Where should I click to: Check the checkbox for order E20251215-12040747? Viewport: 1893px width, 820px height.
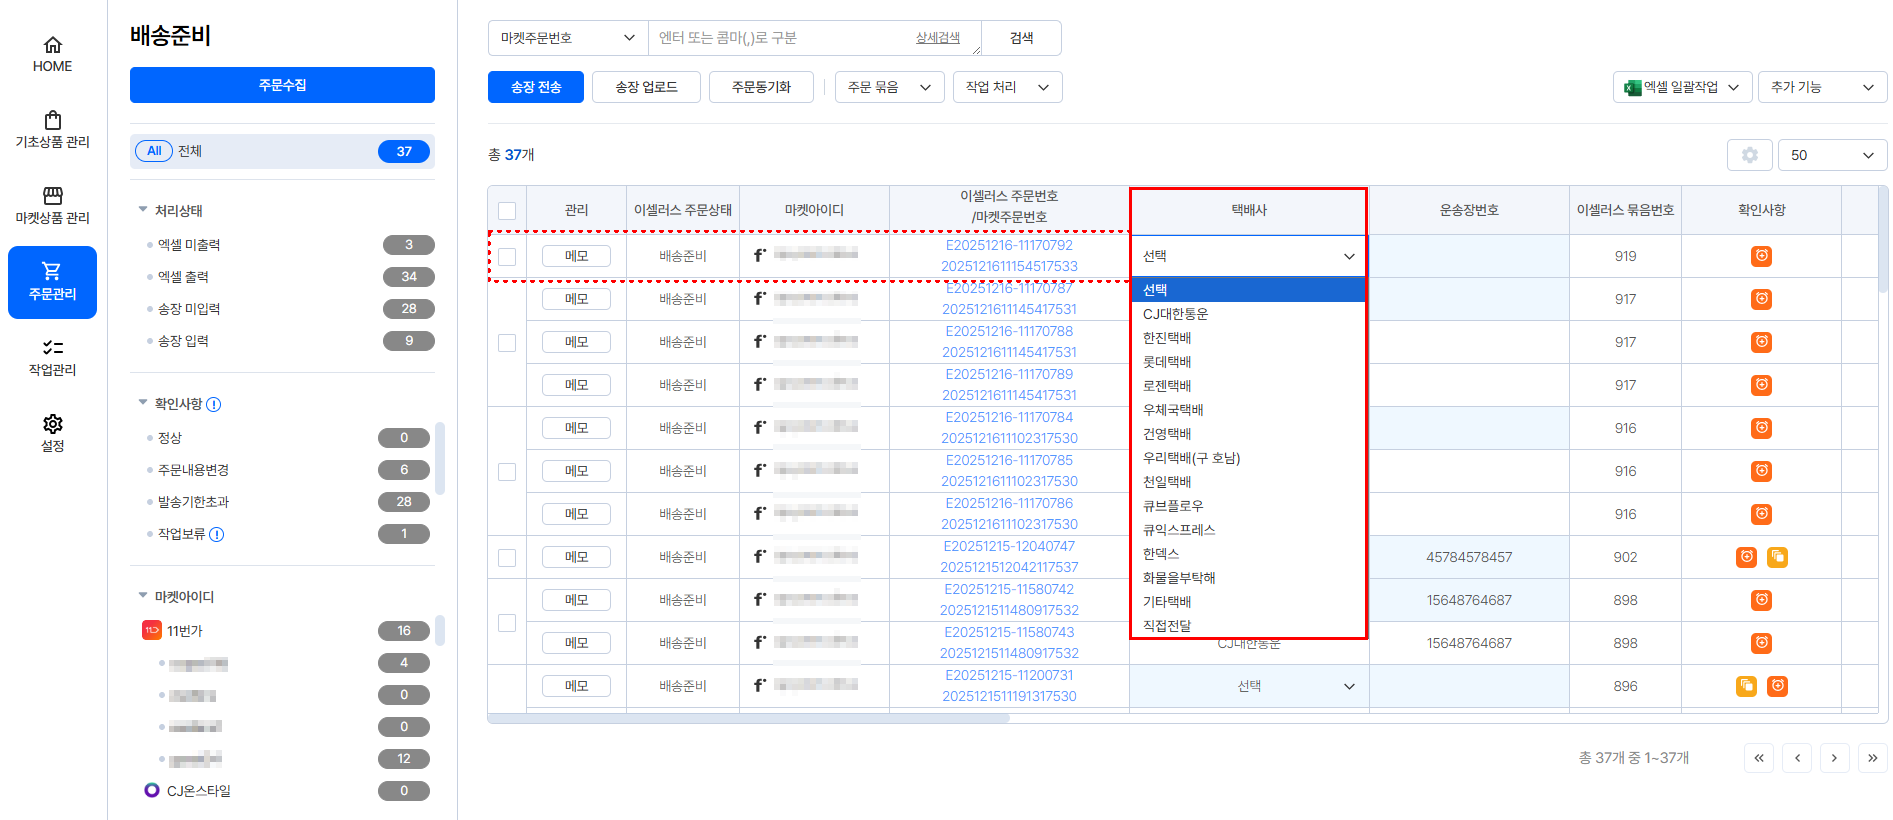pos(507,557)
